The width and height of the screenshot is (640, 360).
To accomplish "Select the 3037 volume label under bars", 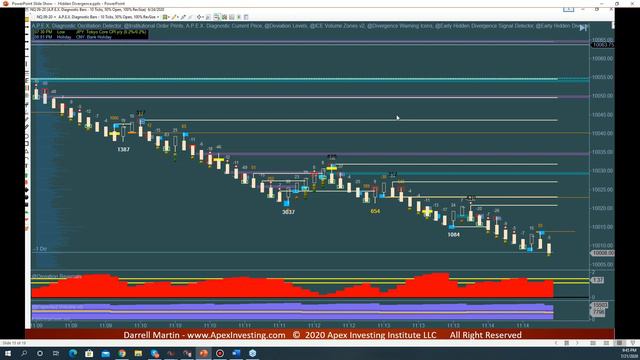I will (x=288, y=212).
